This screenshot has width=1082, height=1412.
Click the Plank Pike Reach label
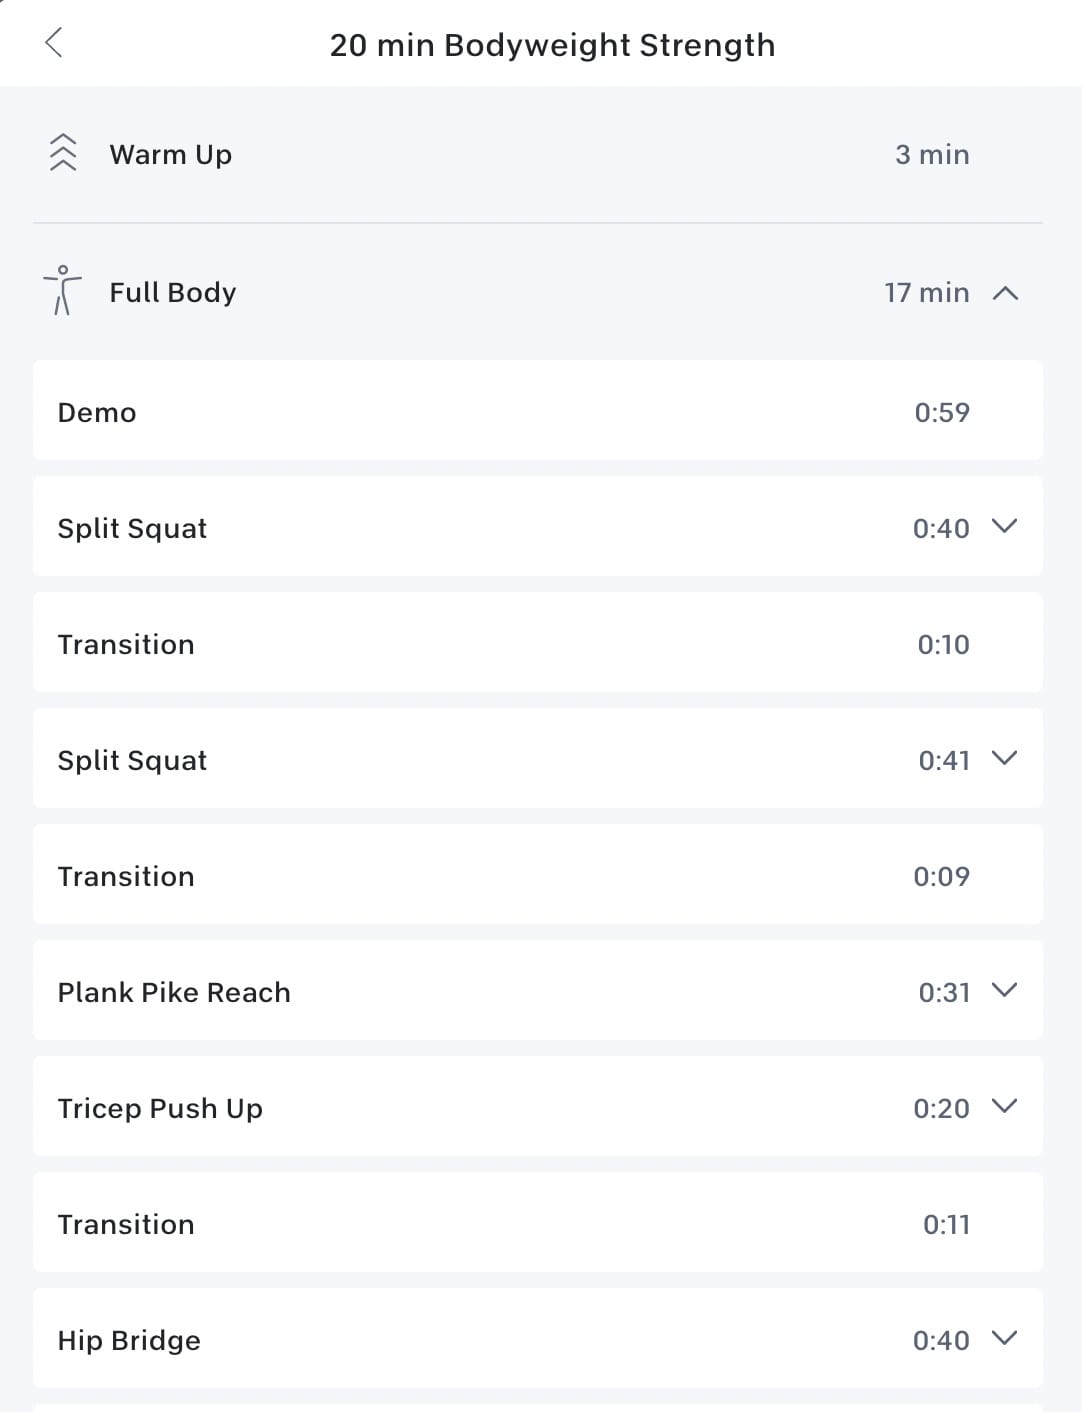174,992
